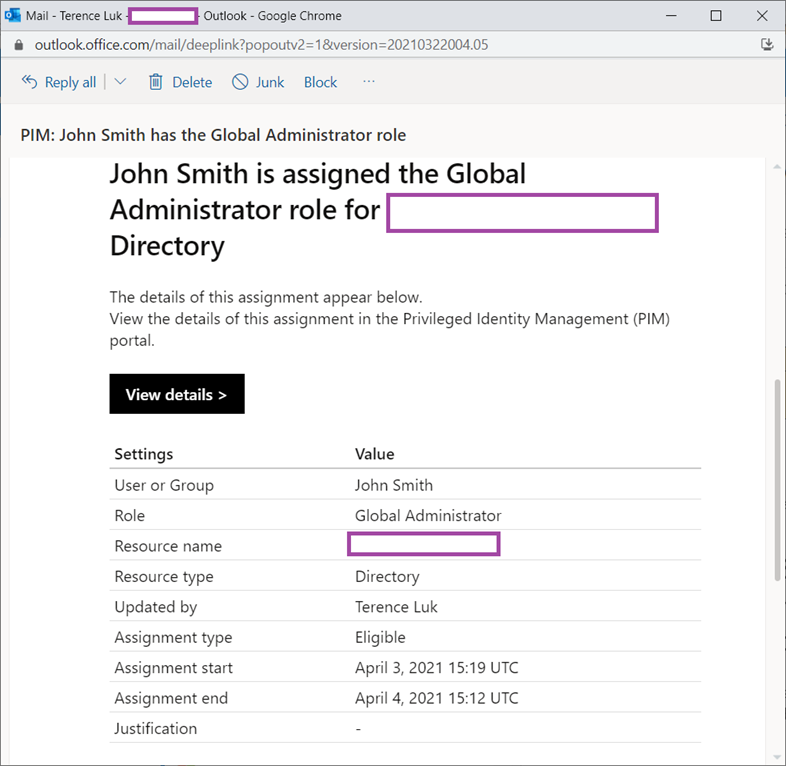786x766 pixels.
Task: Expand the reply options dropdown chevron
Action: coord(120,82)
